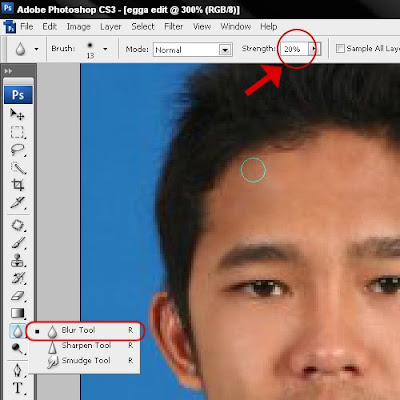
Task: Open the Layer menu
Action: 111,27
